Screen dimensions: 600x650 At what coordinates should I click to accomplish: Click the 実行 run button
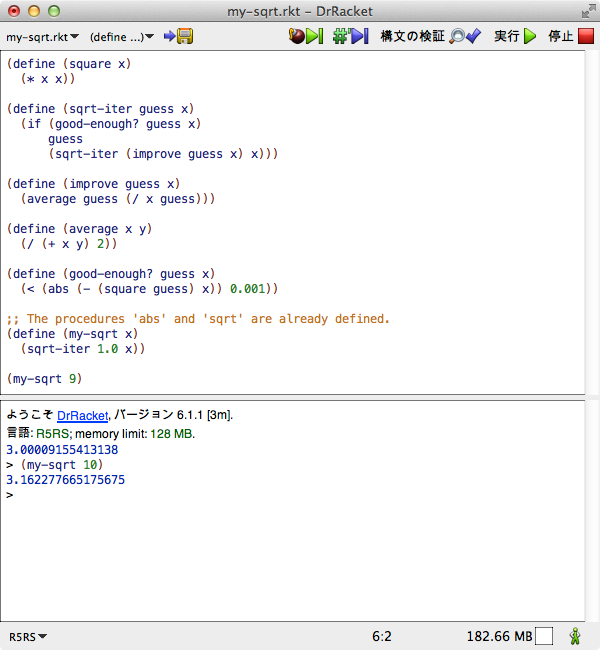click(515, 36)
